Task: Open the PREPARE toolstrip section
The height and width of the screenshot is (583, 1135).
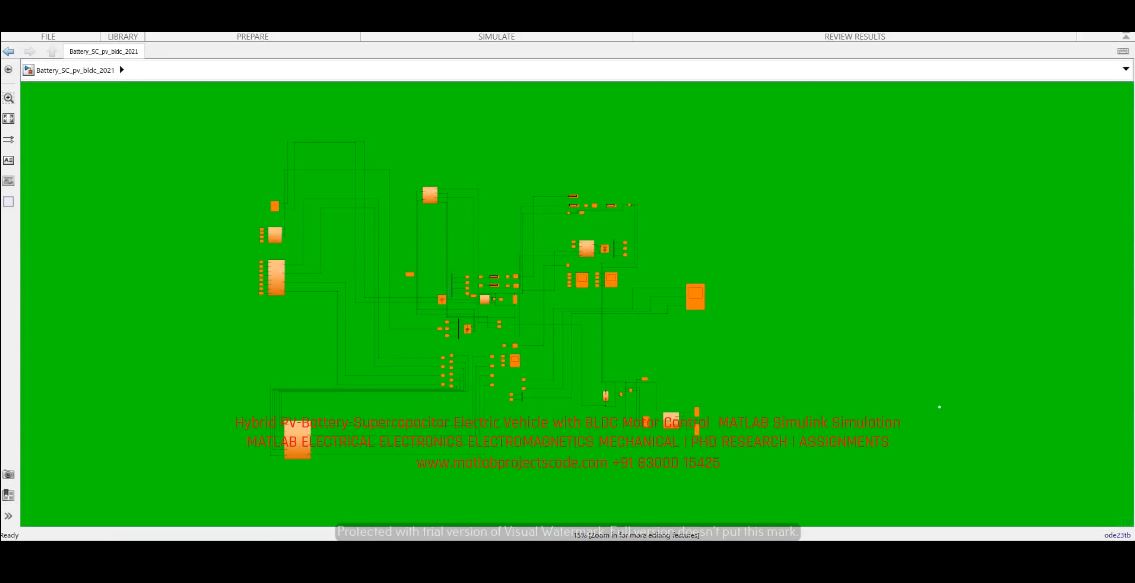Action: click(253, 36)
